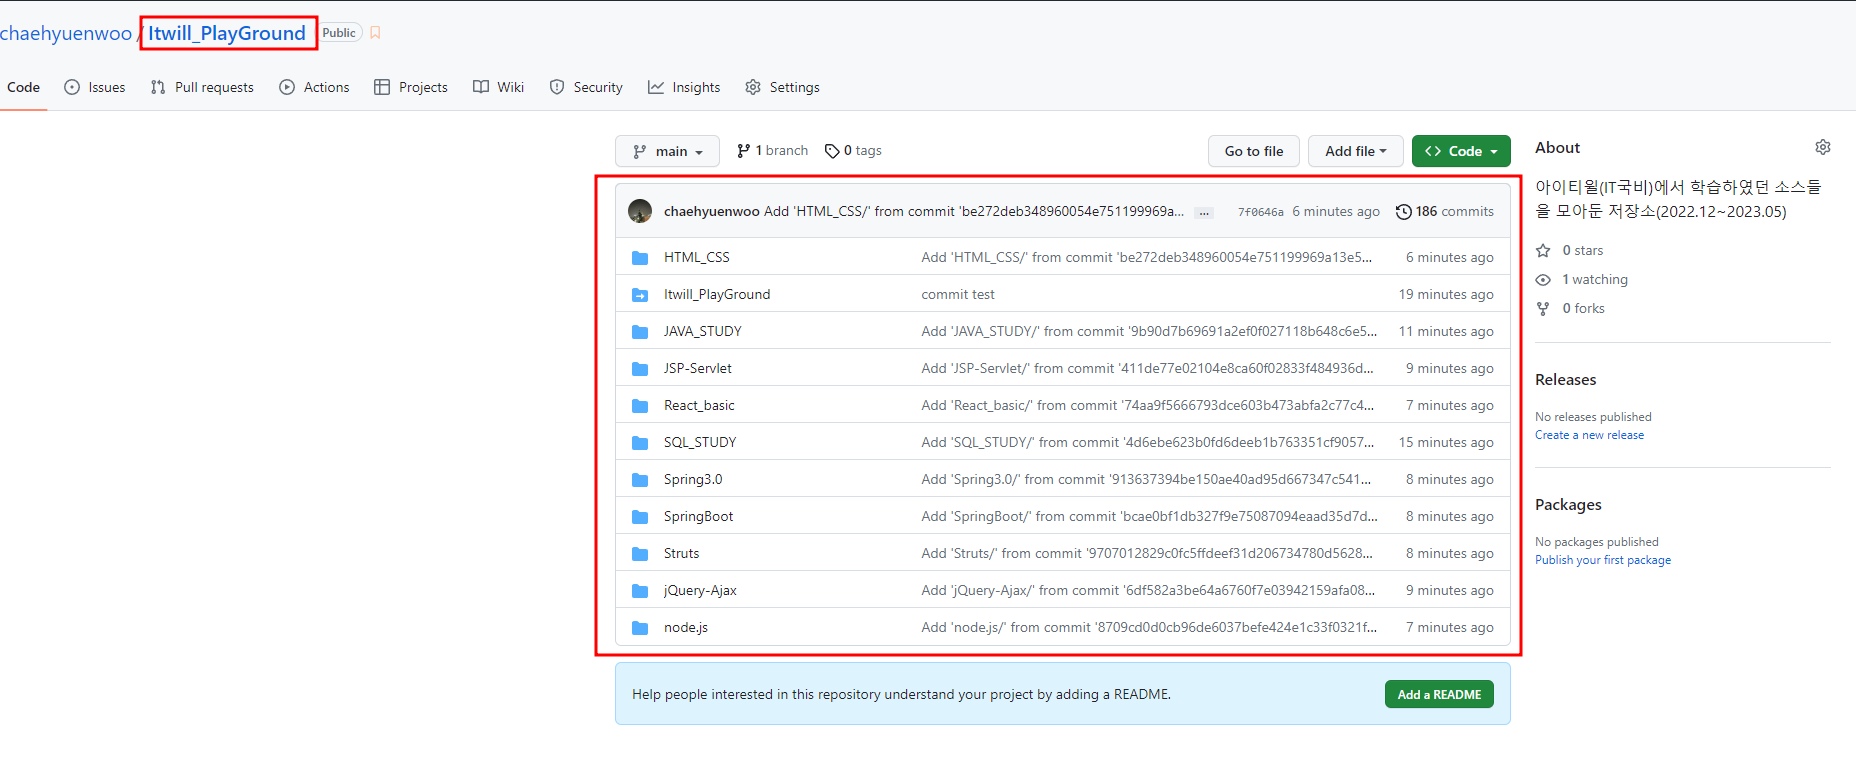Click the React_basic folder icon
This screenshot has width=1856, height=758.
640,406
